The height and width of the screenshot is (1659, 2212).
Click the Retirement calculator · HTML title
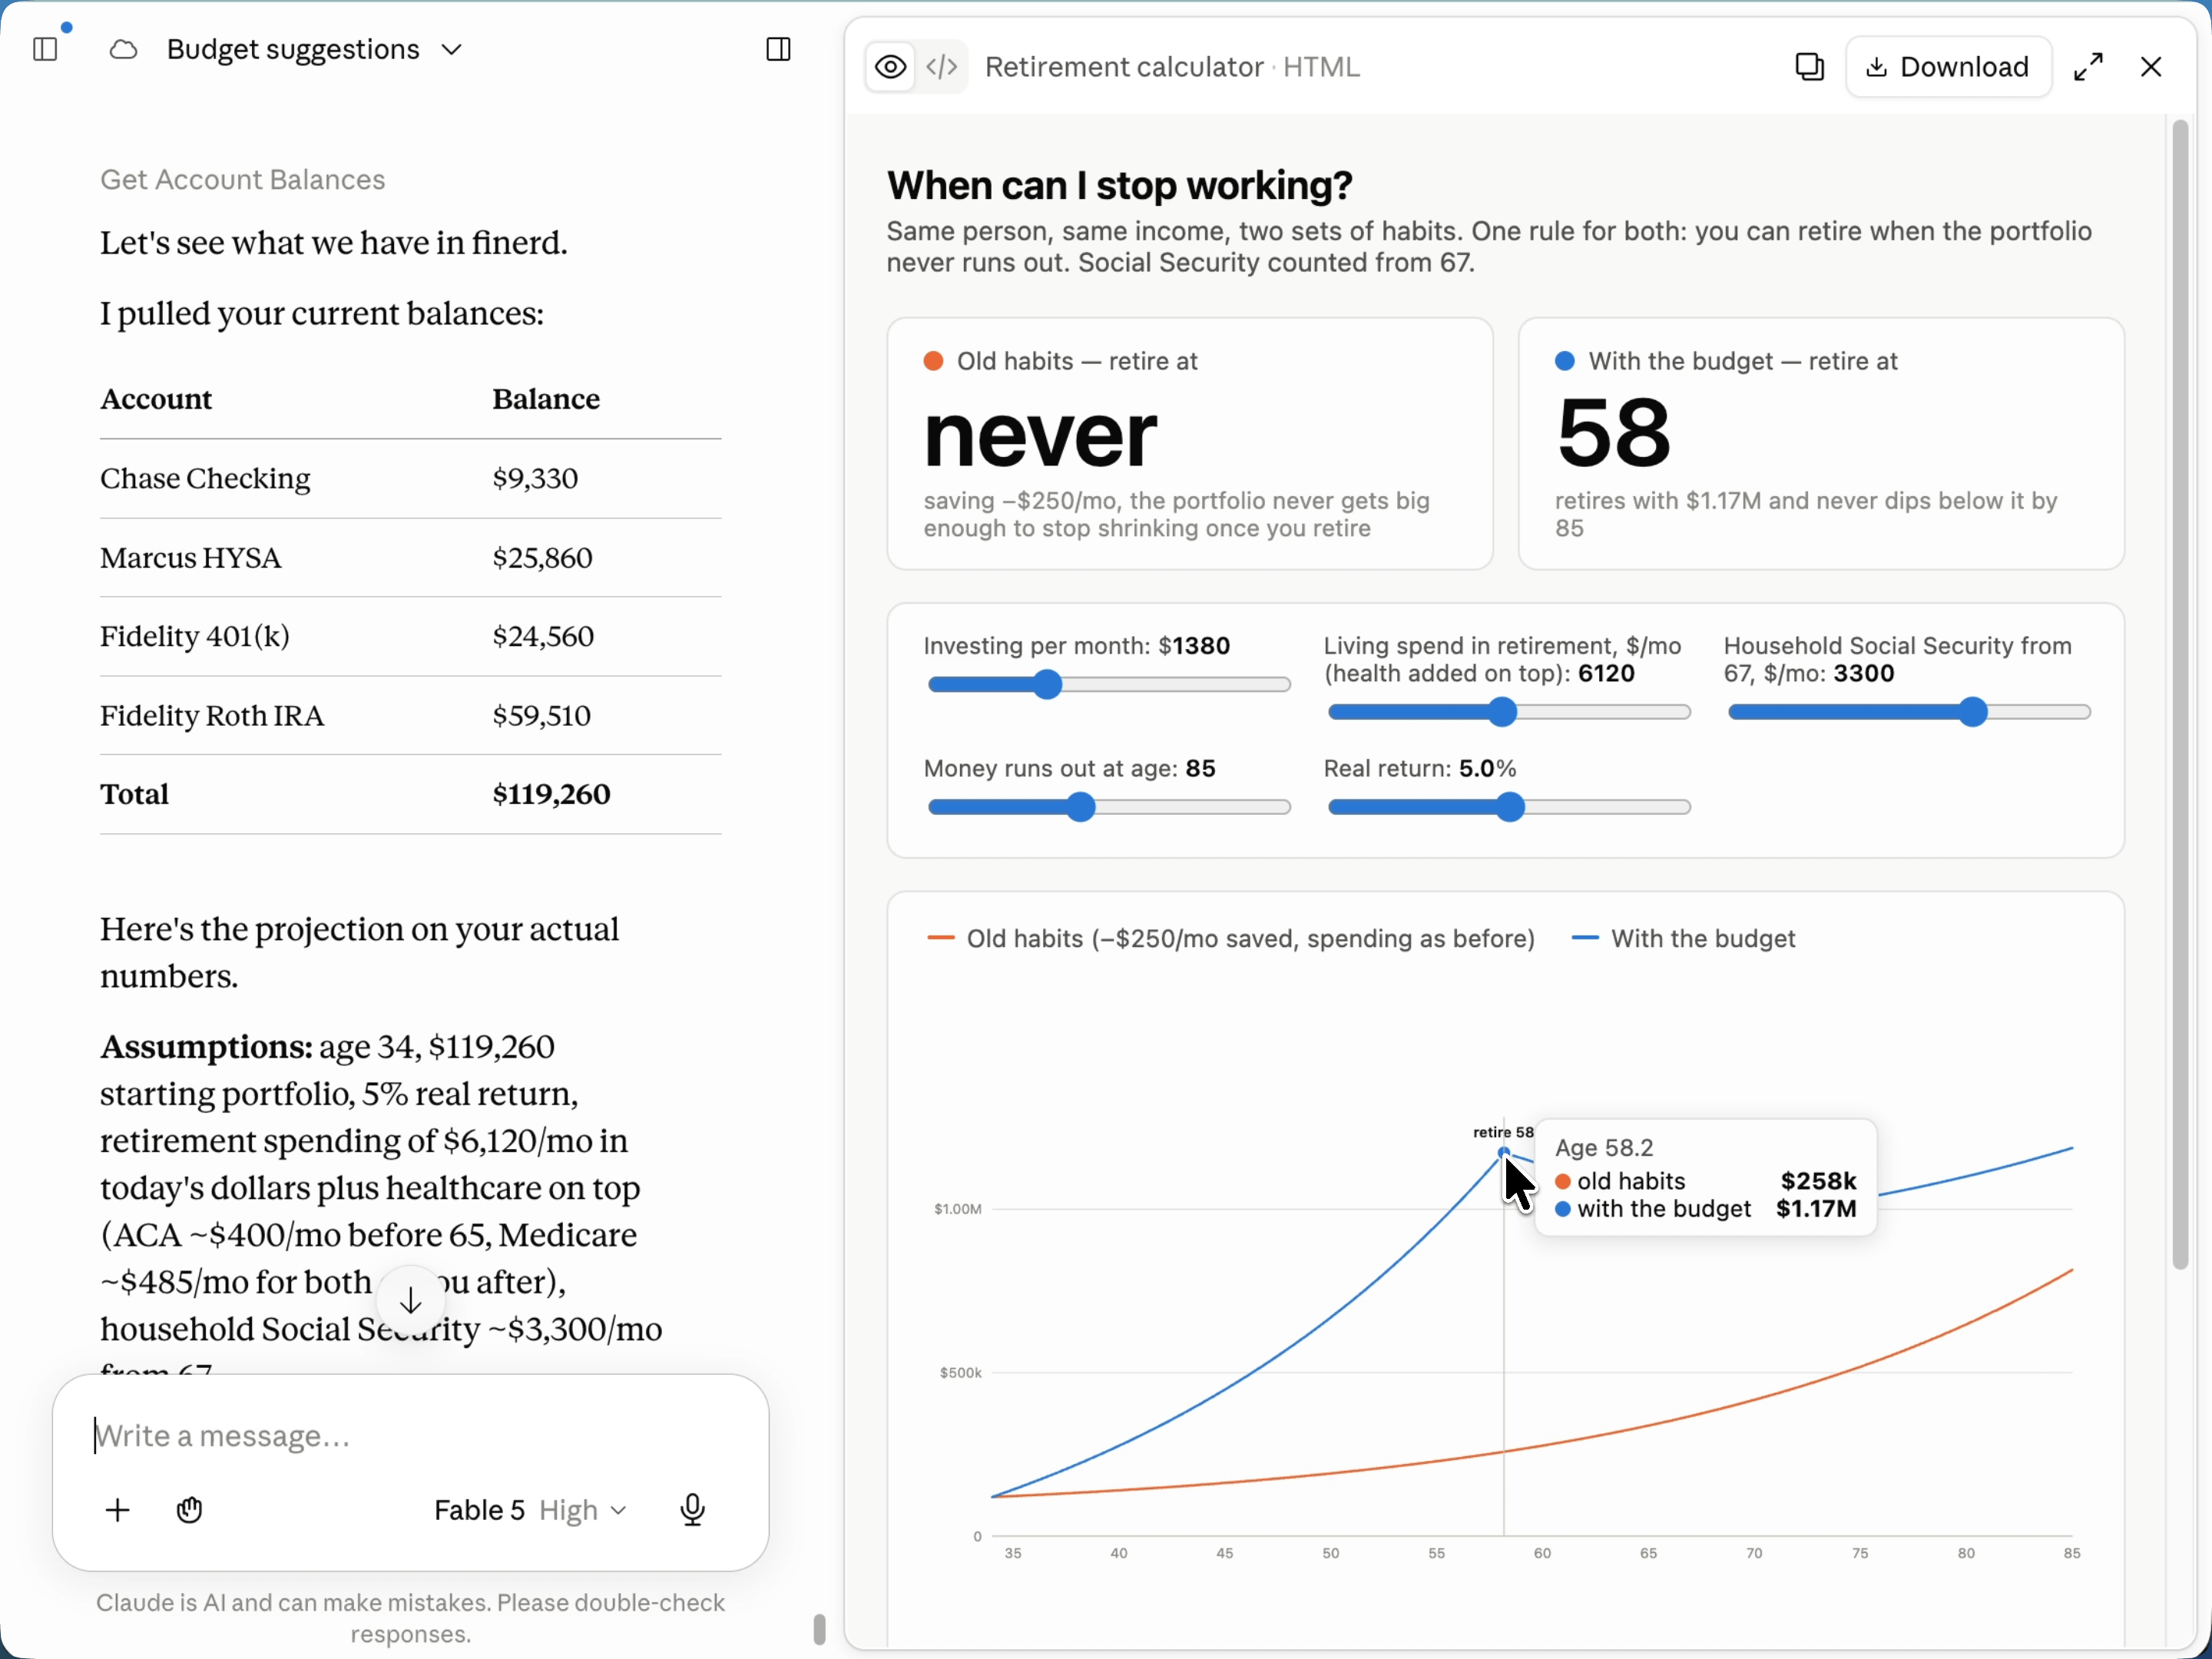(x=1172, y=67)
